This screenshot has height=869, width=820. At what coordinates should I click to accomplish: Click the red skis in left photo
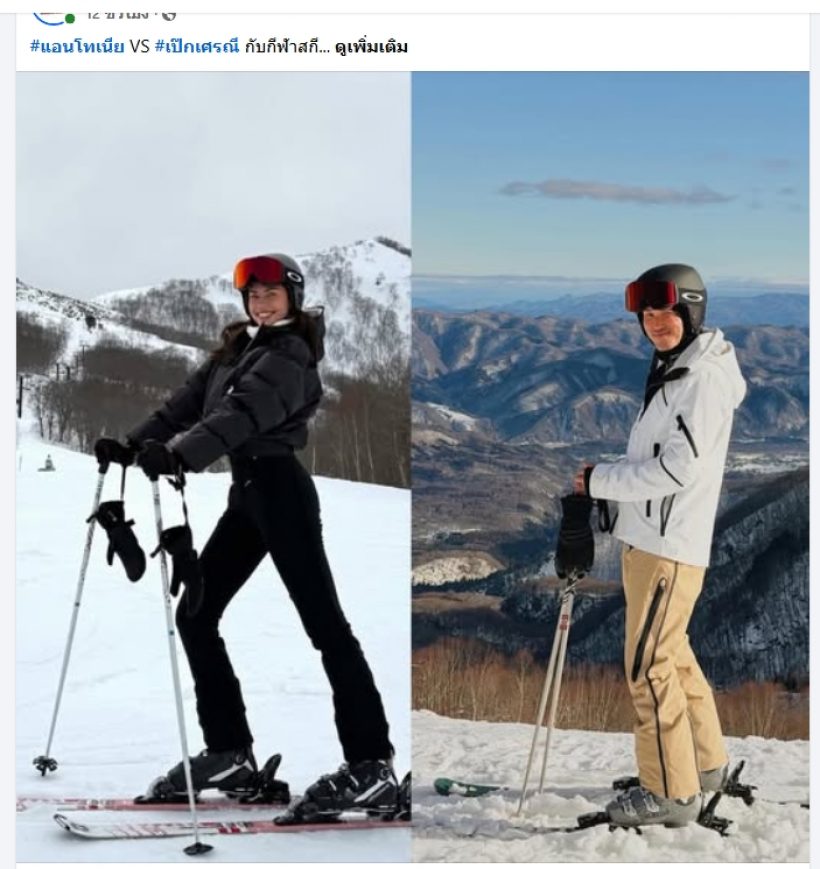[211, 819]
